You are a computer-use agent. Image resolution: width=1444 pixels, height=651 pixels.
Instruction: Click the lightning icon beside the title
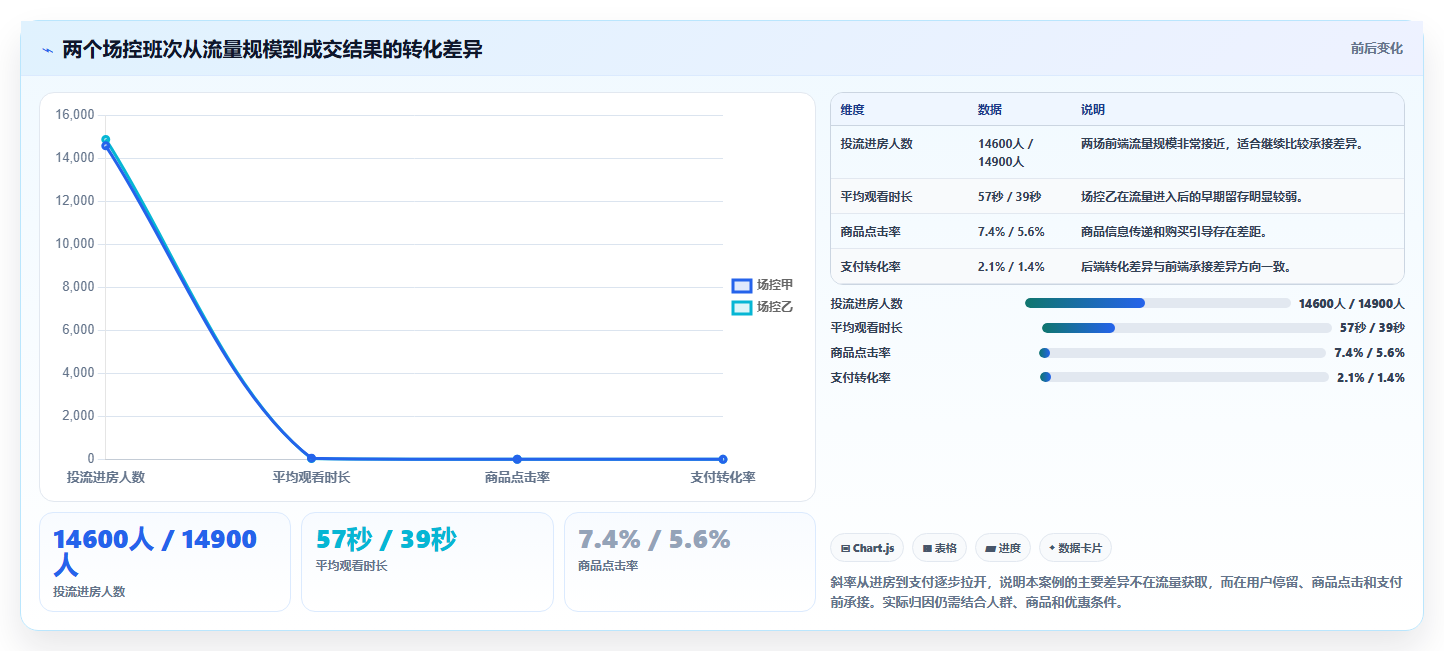coord(48,50)
